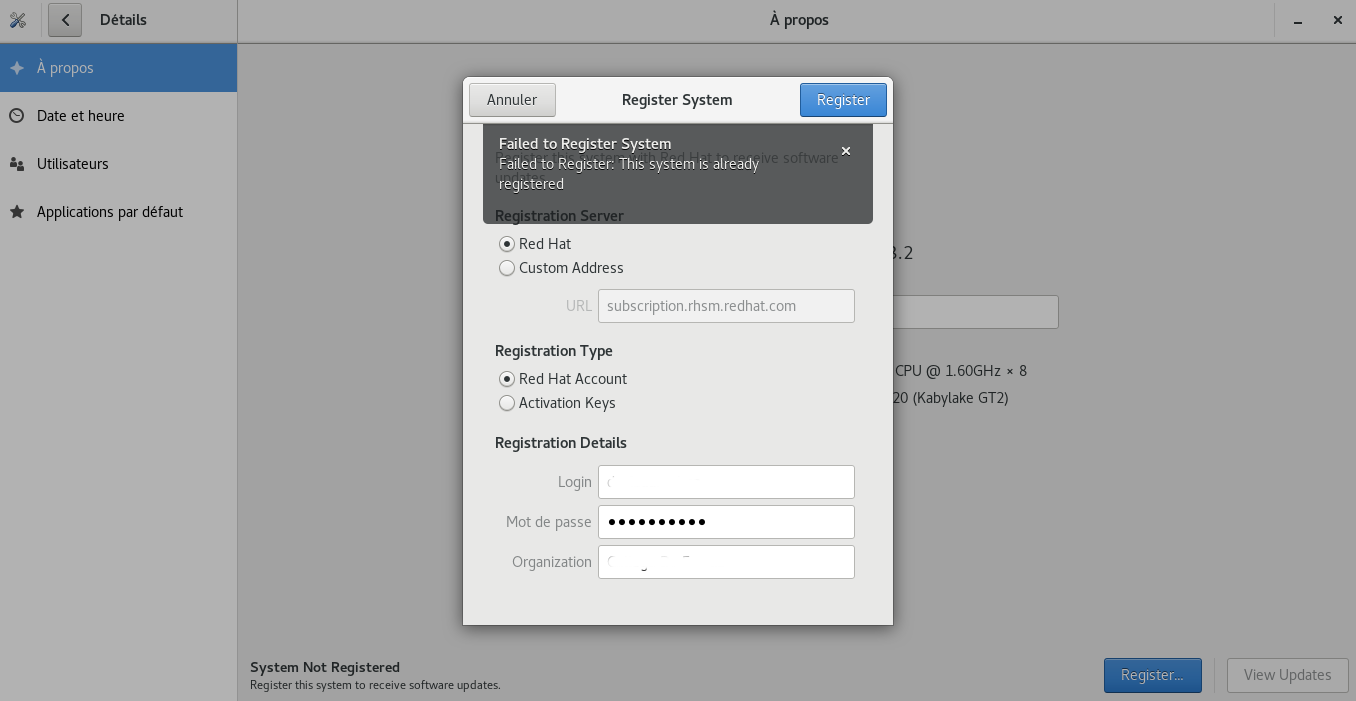Choose Activation Keys registration type
Viewport: 1356px width, 701px height.
click(x=507, y=403)
